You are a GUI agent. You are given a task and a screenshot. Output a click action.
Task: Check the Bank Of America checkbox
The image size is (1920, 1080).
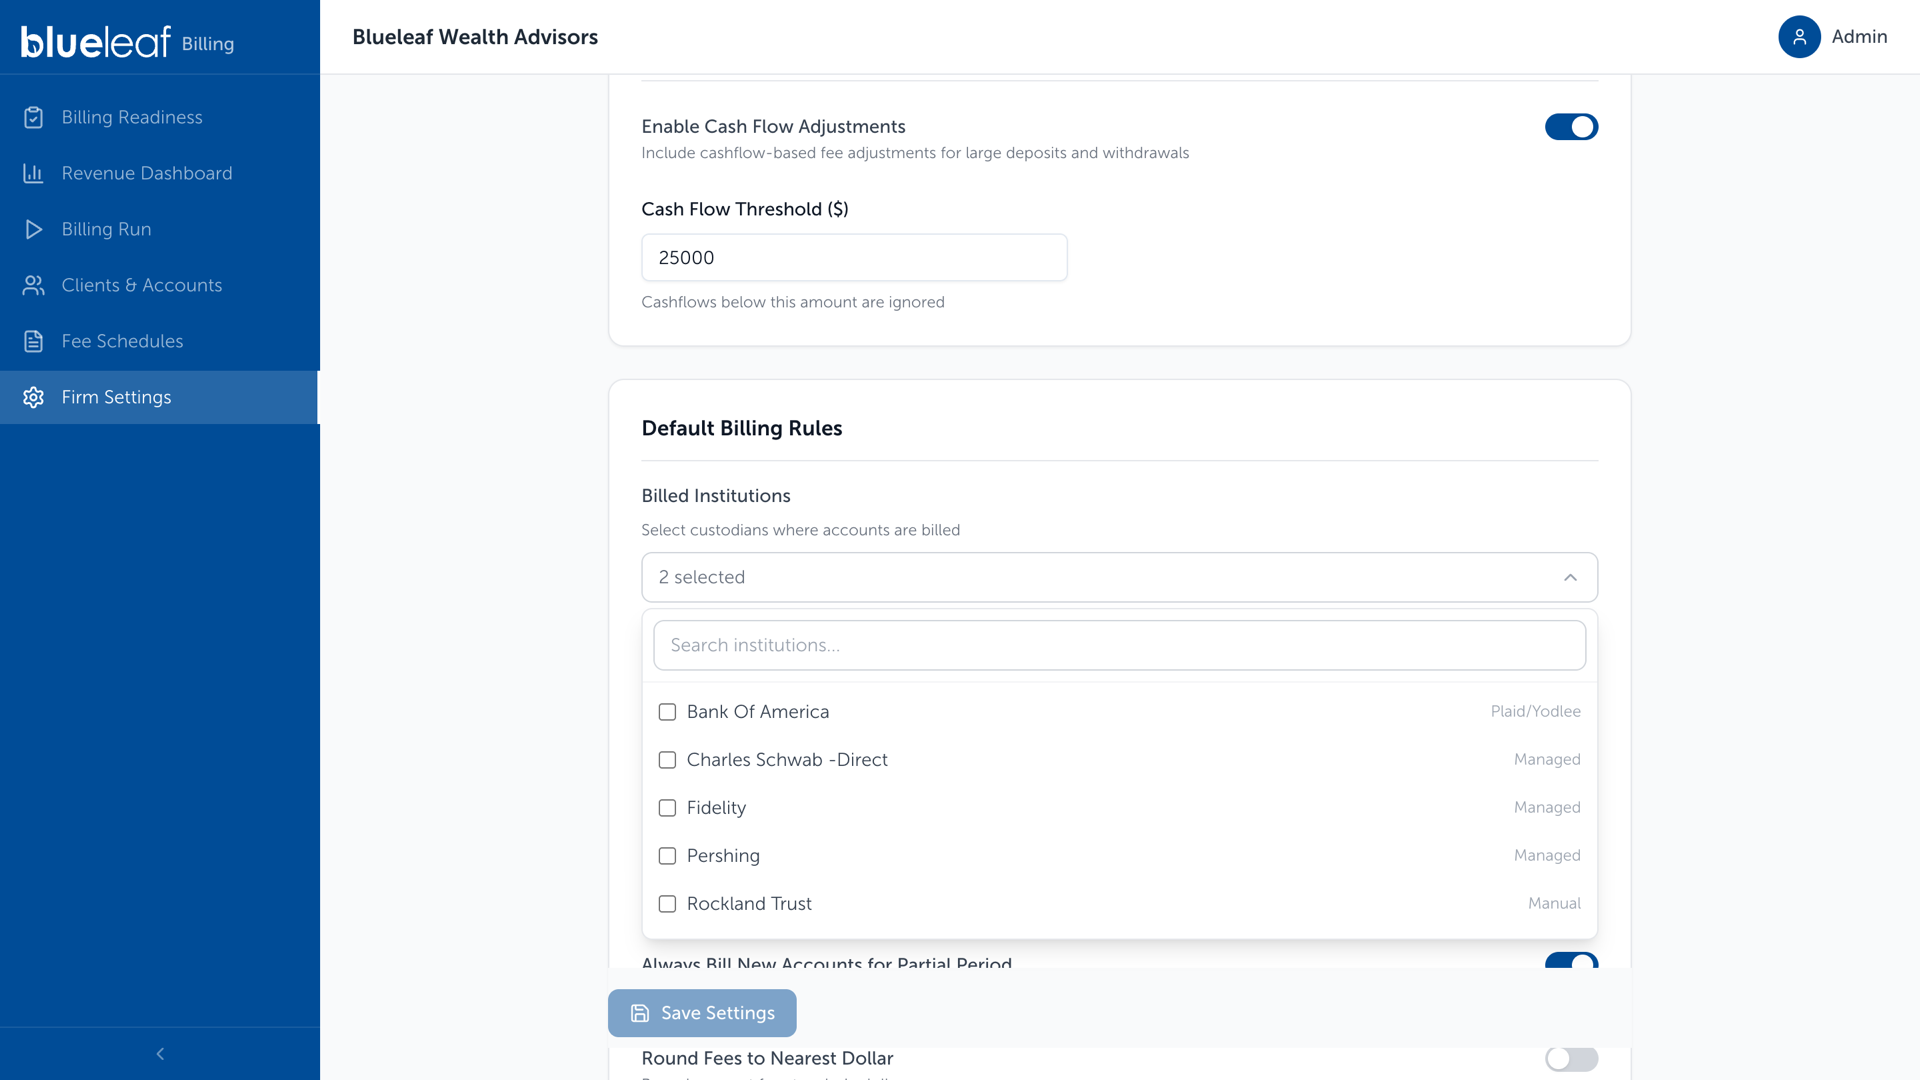tap(667, 712)
